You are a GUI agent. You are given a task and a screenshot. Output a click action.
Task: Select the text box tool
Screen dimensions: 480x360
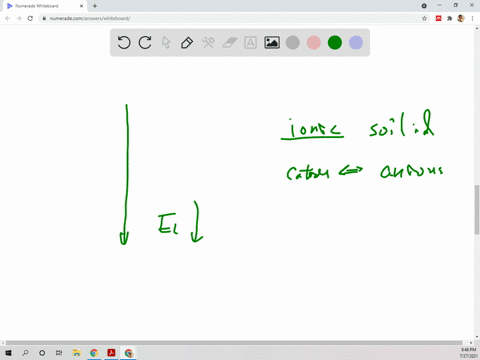pos(250,43)
